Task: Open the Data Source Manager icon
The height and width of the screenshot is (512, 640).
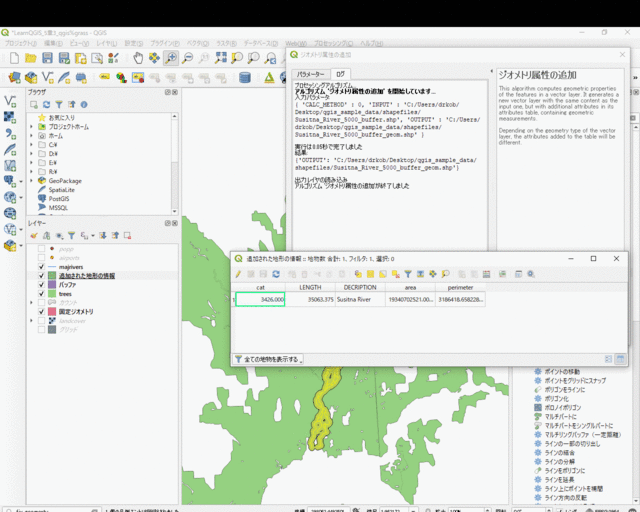Action: (14, 77)
